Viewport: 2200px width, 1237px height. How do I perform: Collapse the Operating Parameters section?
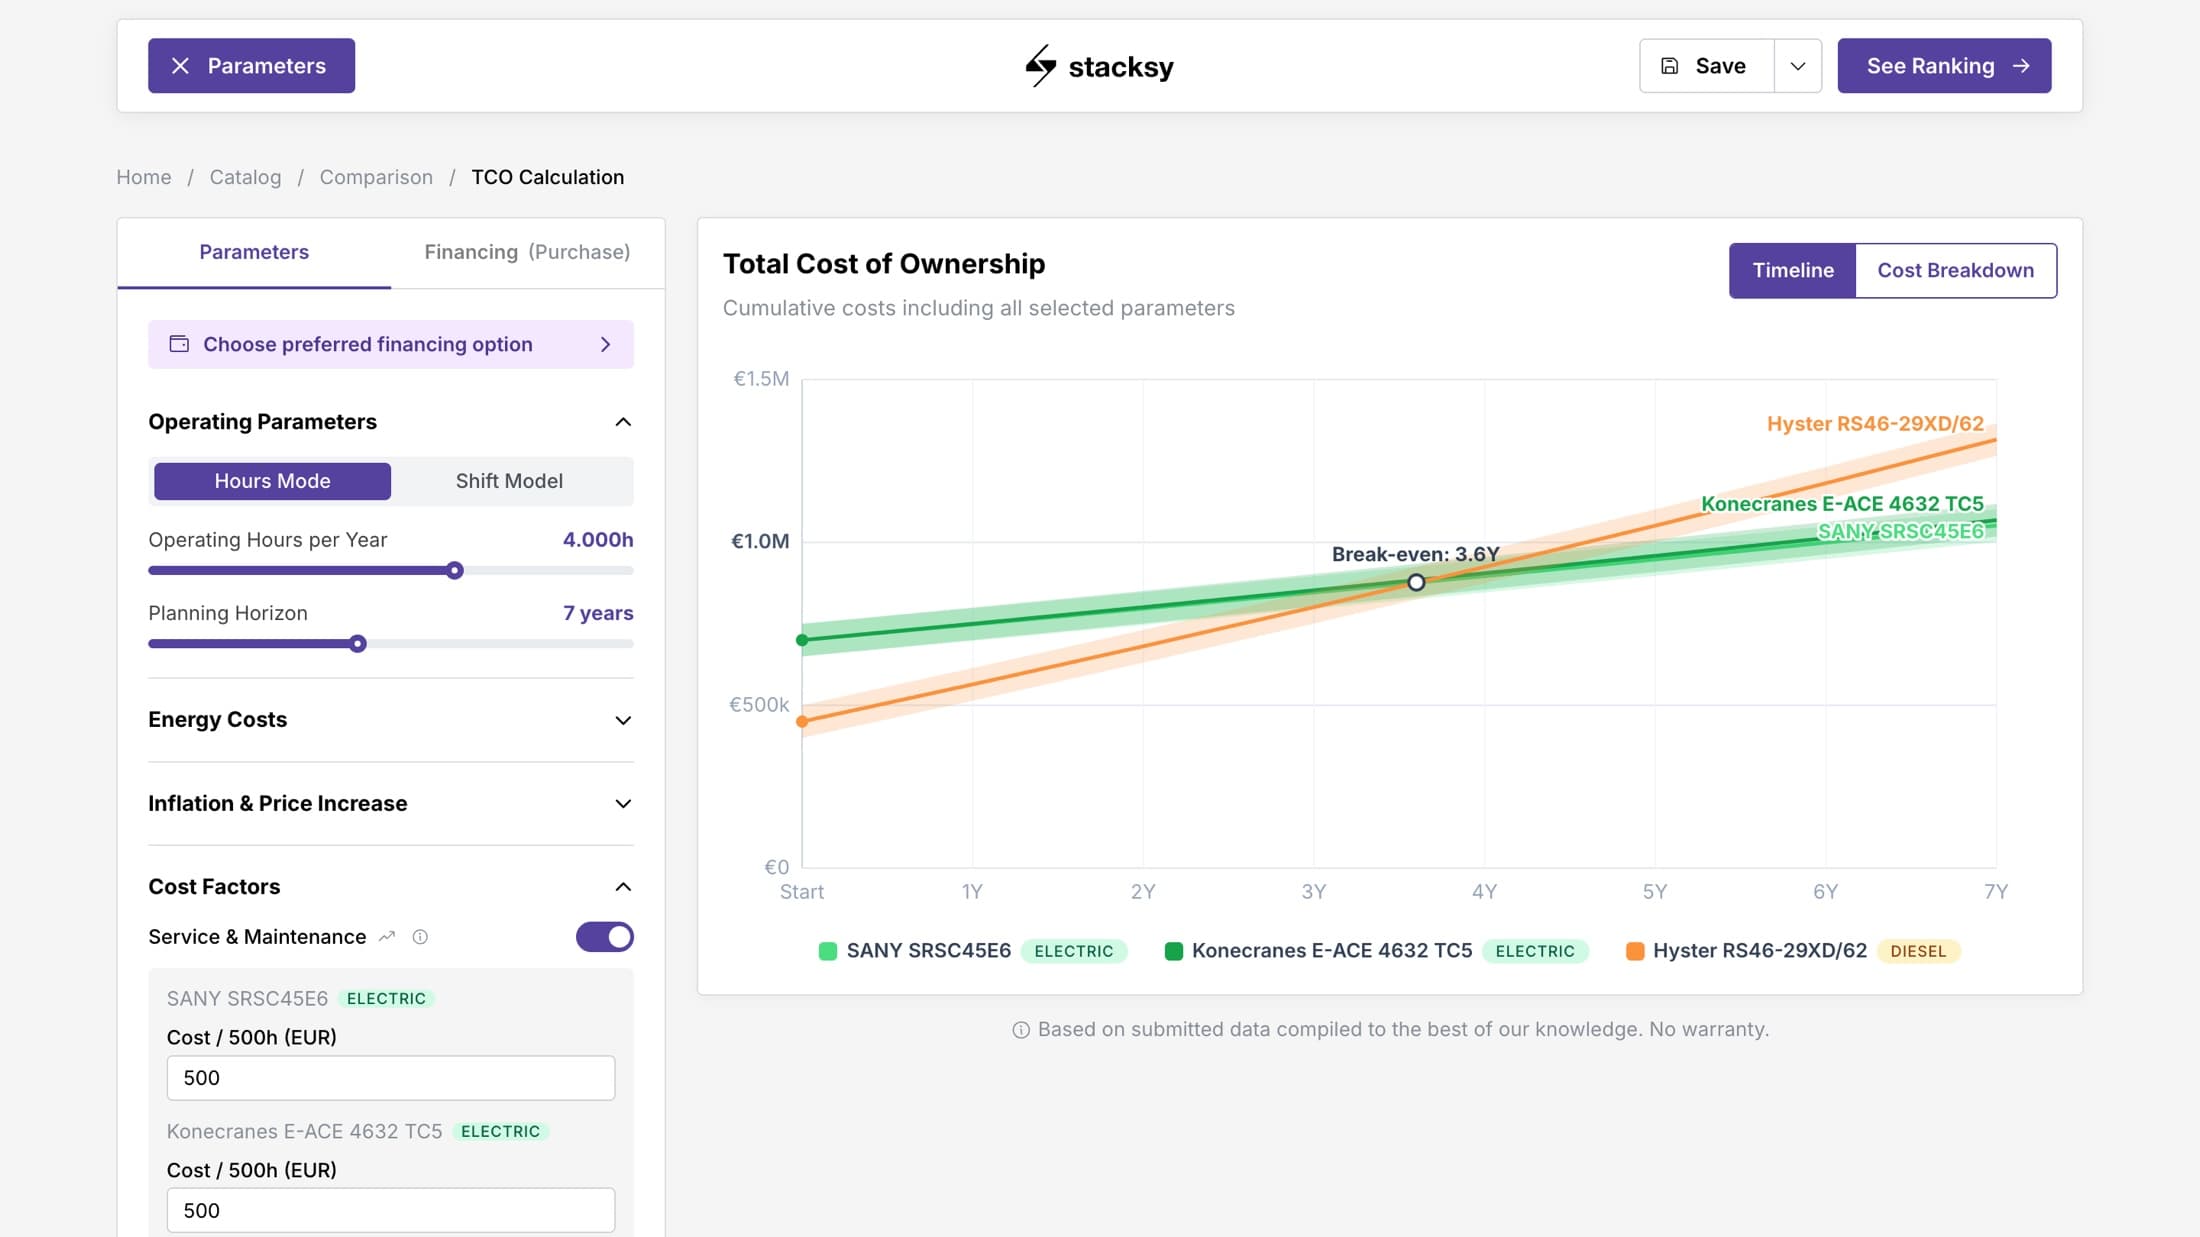tap(623, 422)
